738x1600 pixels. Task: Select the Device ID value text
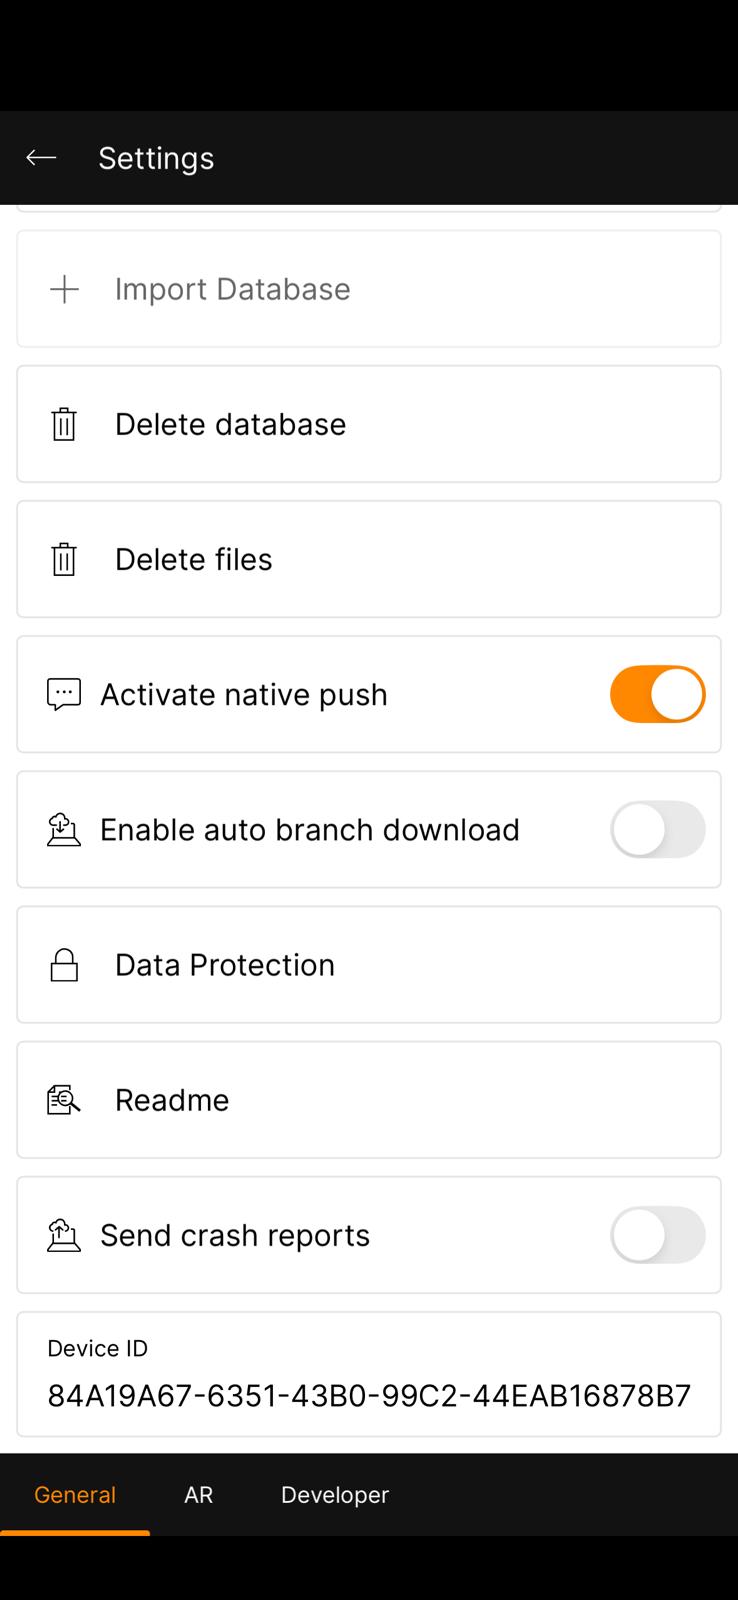(x=369, y=1396)
